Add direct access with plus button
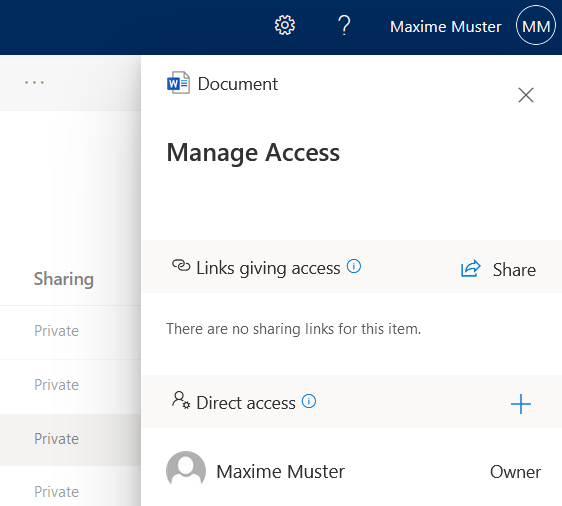 pyautogui.click(x=521, y=404)
